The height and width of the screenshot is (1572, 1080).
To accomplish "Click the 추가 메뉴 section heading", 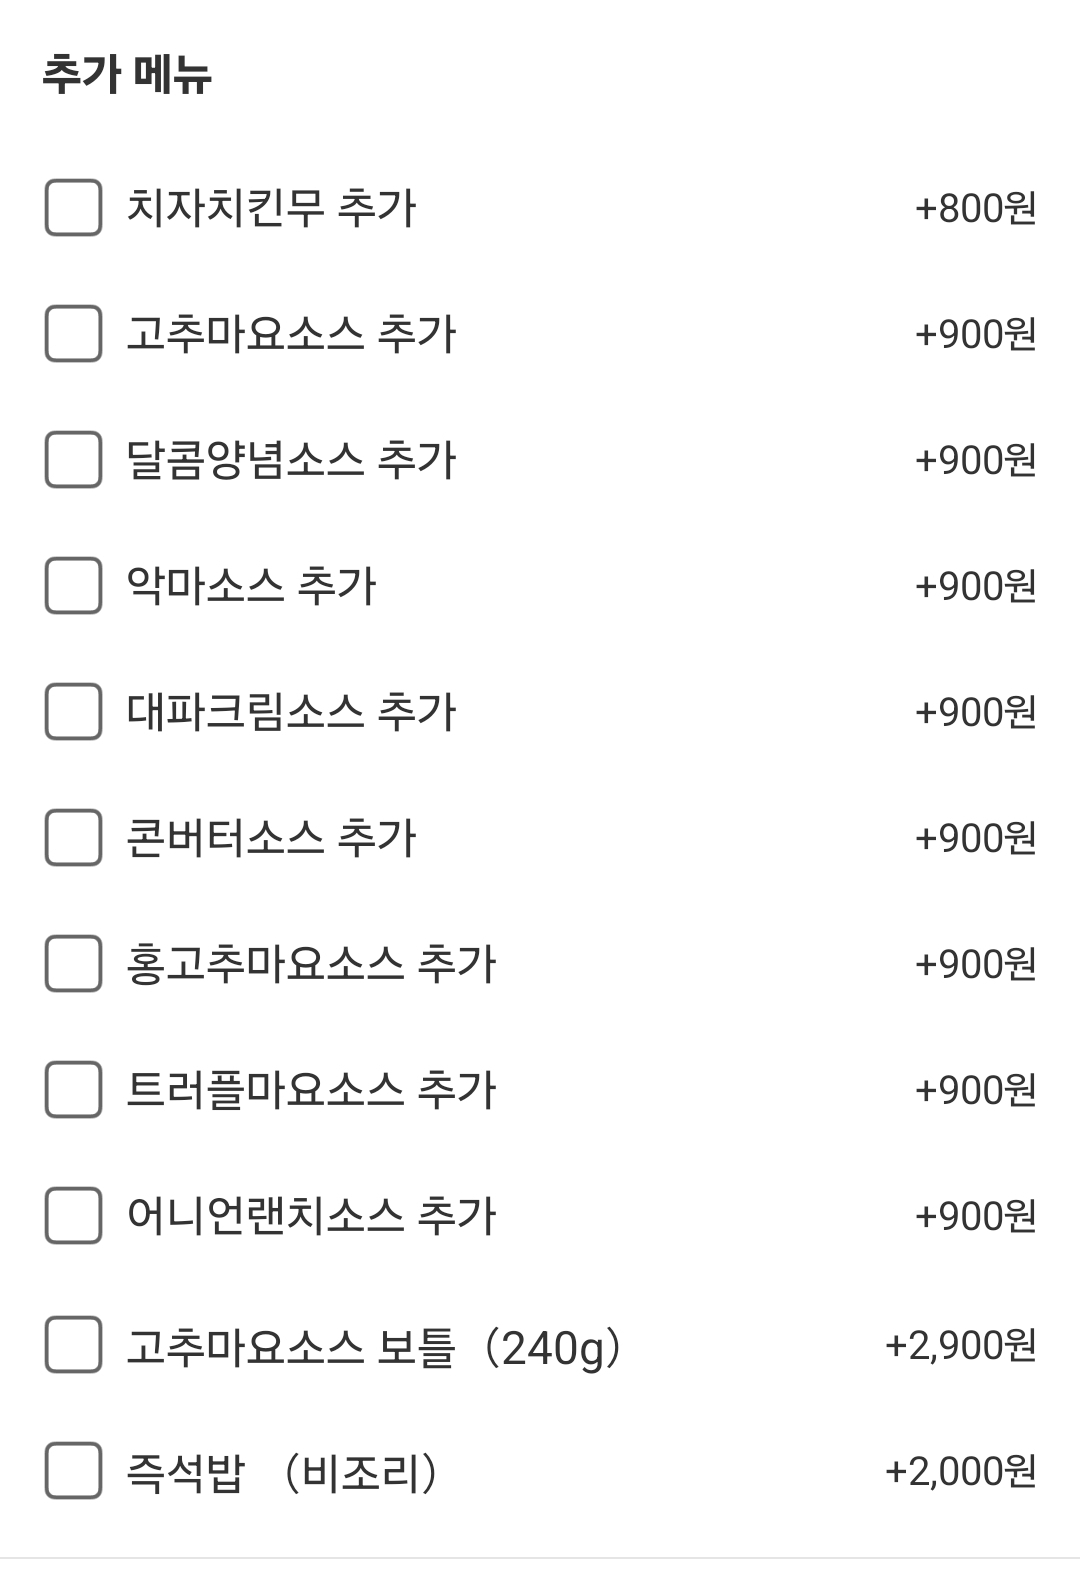I will (x=127, y=75).
